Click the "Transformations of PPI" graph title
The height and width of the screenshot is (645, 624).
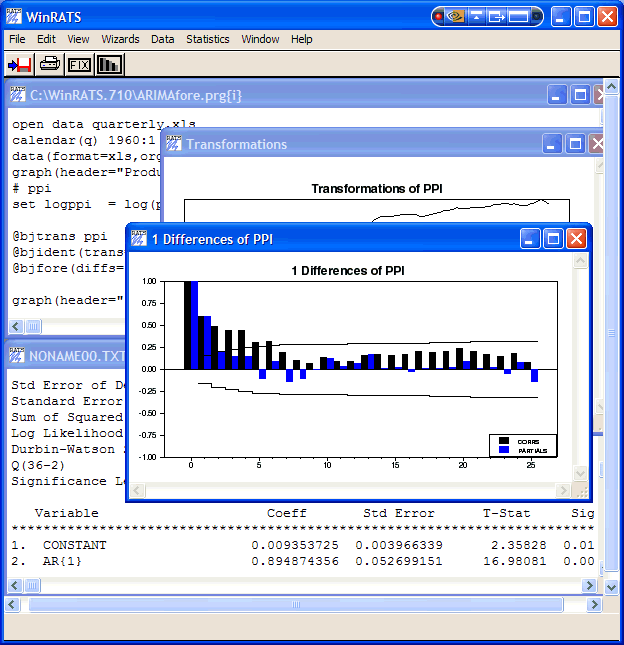pyautogui.click(x=377, y=188)
